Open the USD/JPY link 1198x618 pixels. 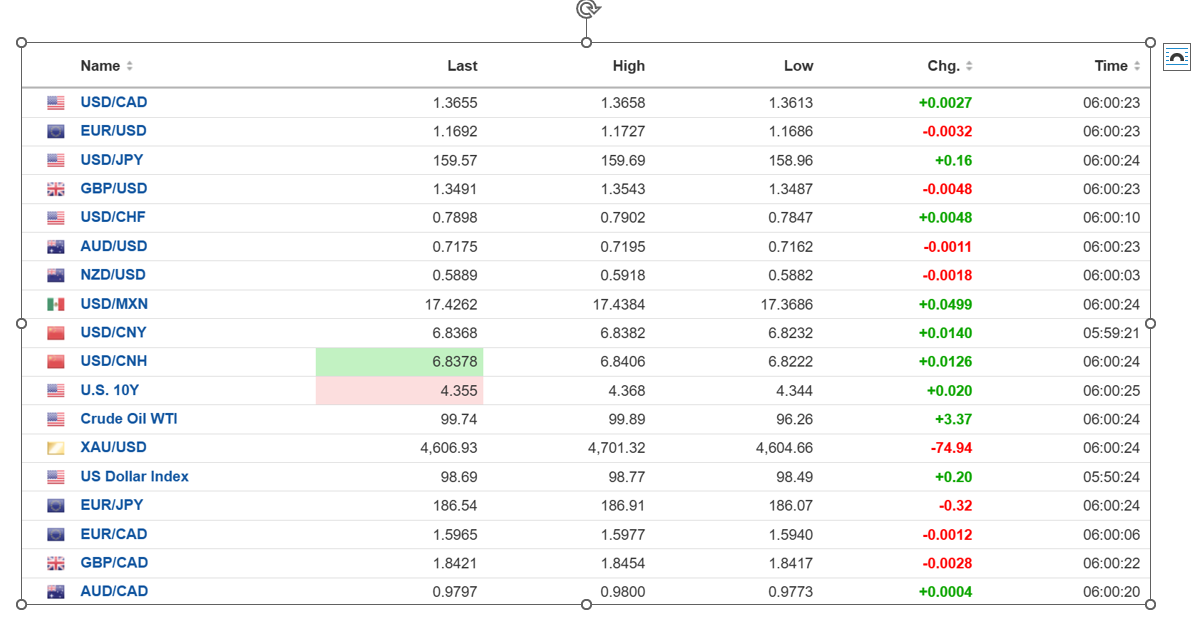(113, 160)
